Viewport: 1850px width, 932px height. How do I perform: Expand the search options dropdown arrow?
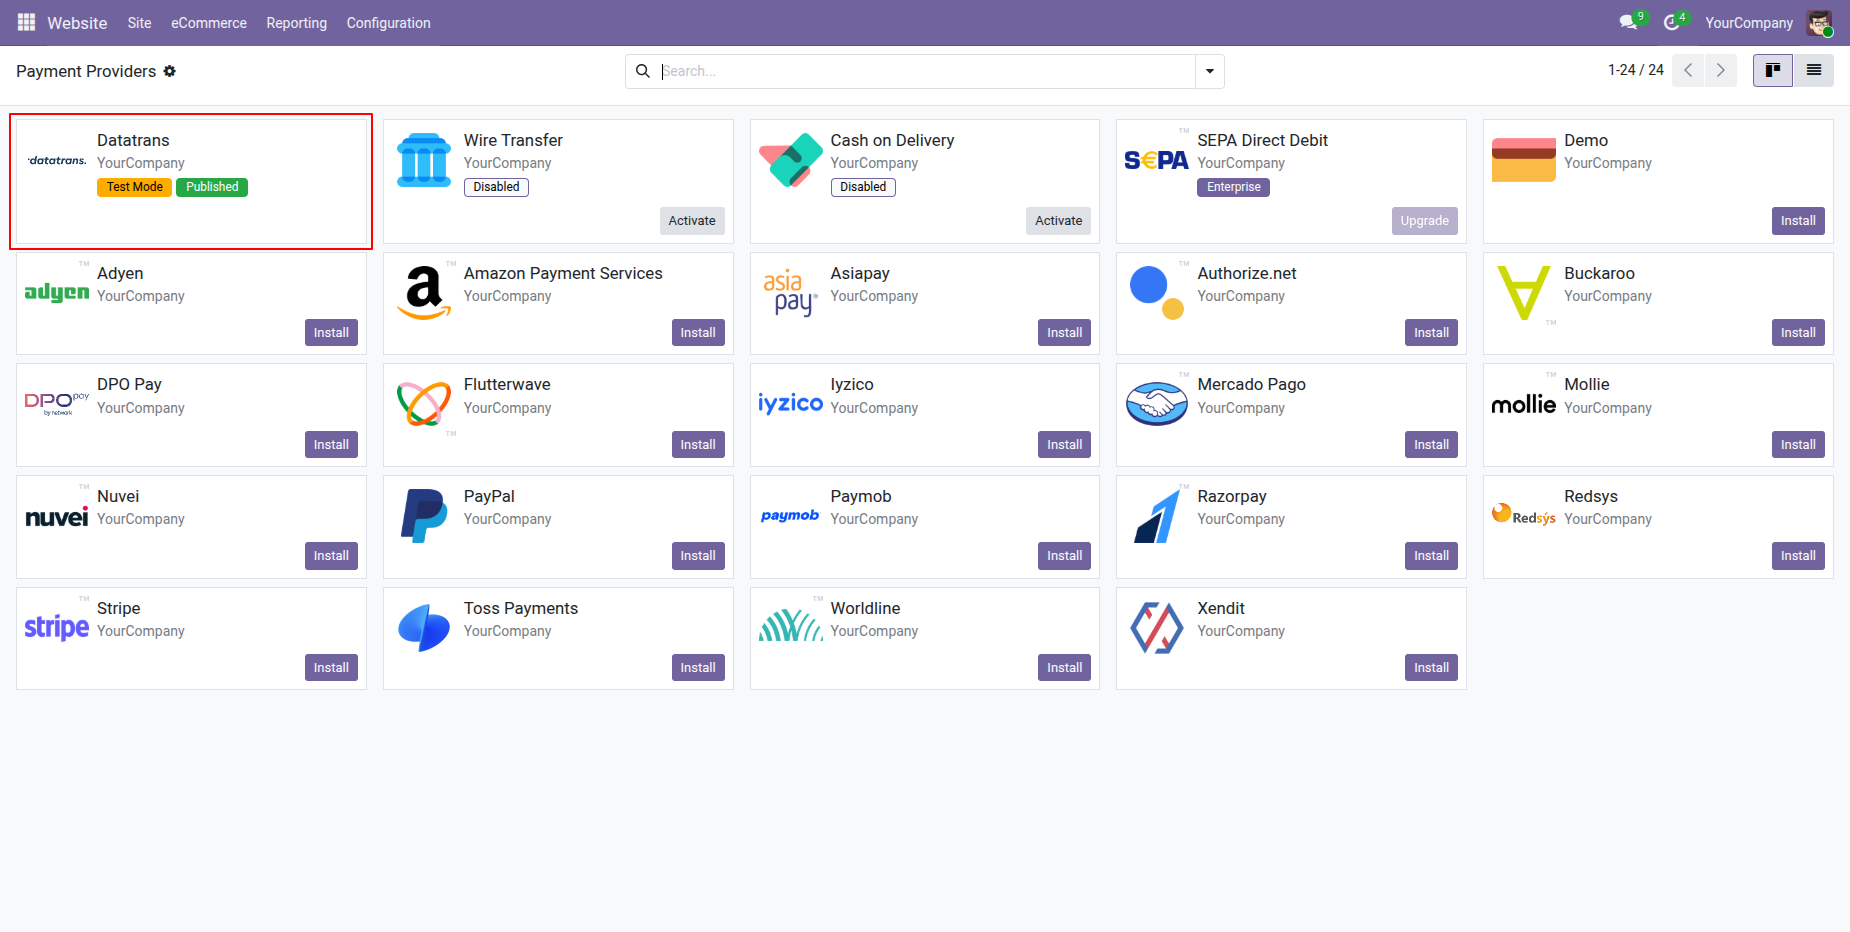pyautogui.click(x=1210, y=71)
